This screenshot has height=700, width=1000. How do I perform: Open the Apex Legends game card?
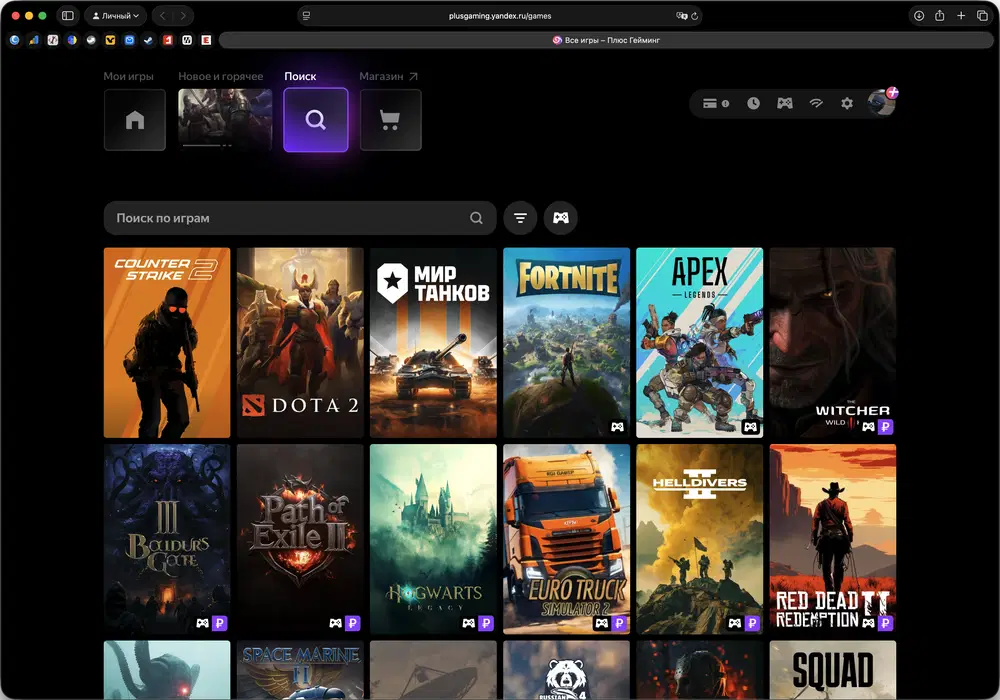[700, 342]
